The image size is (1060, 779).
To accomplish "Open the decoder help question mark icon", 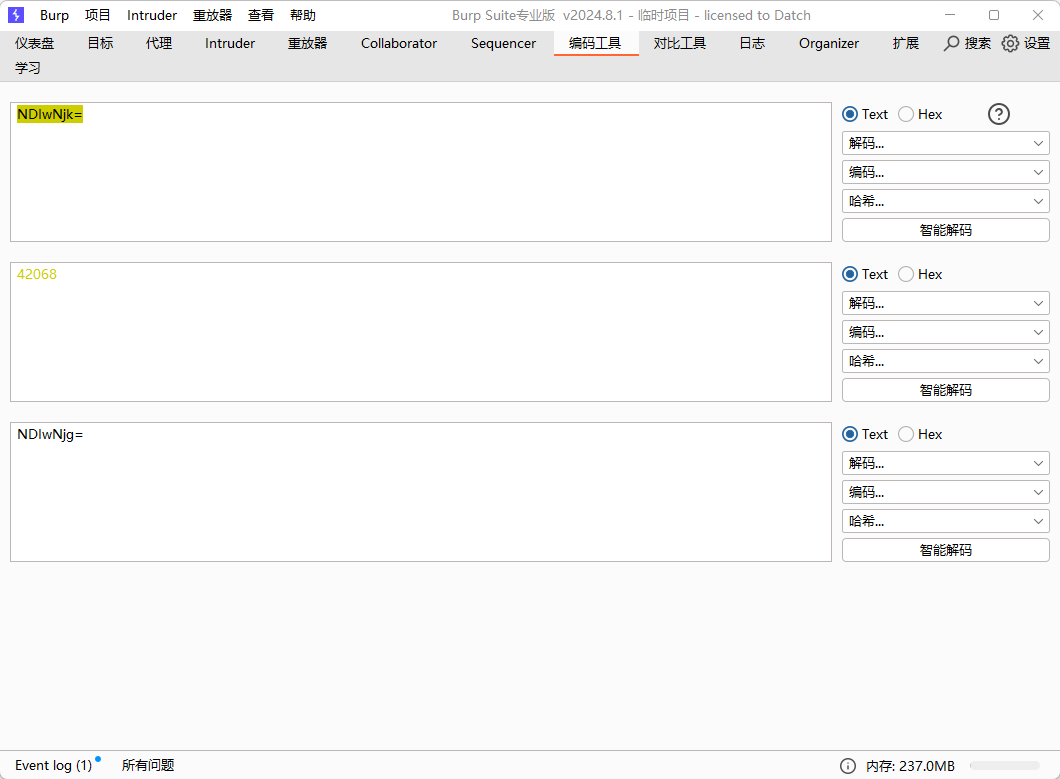I will coord(998,114).
